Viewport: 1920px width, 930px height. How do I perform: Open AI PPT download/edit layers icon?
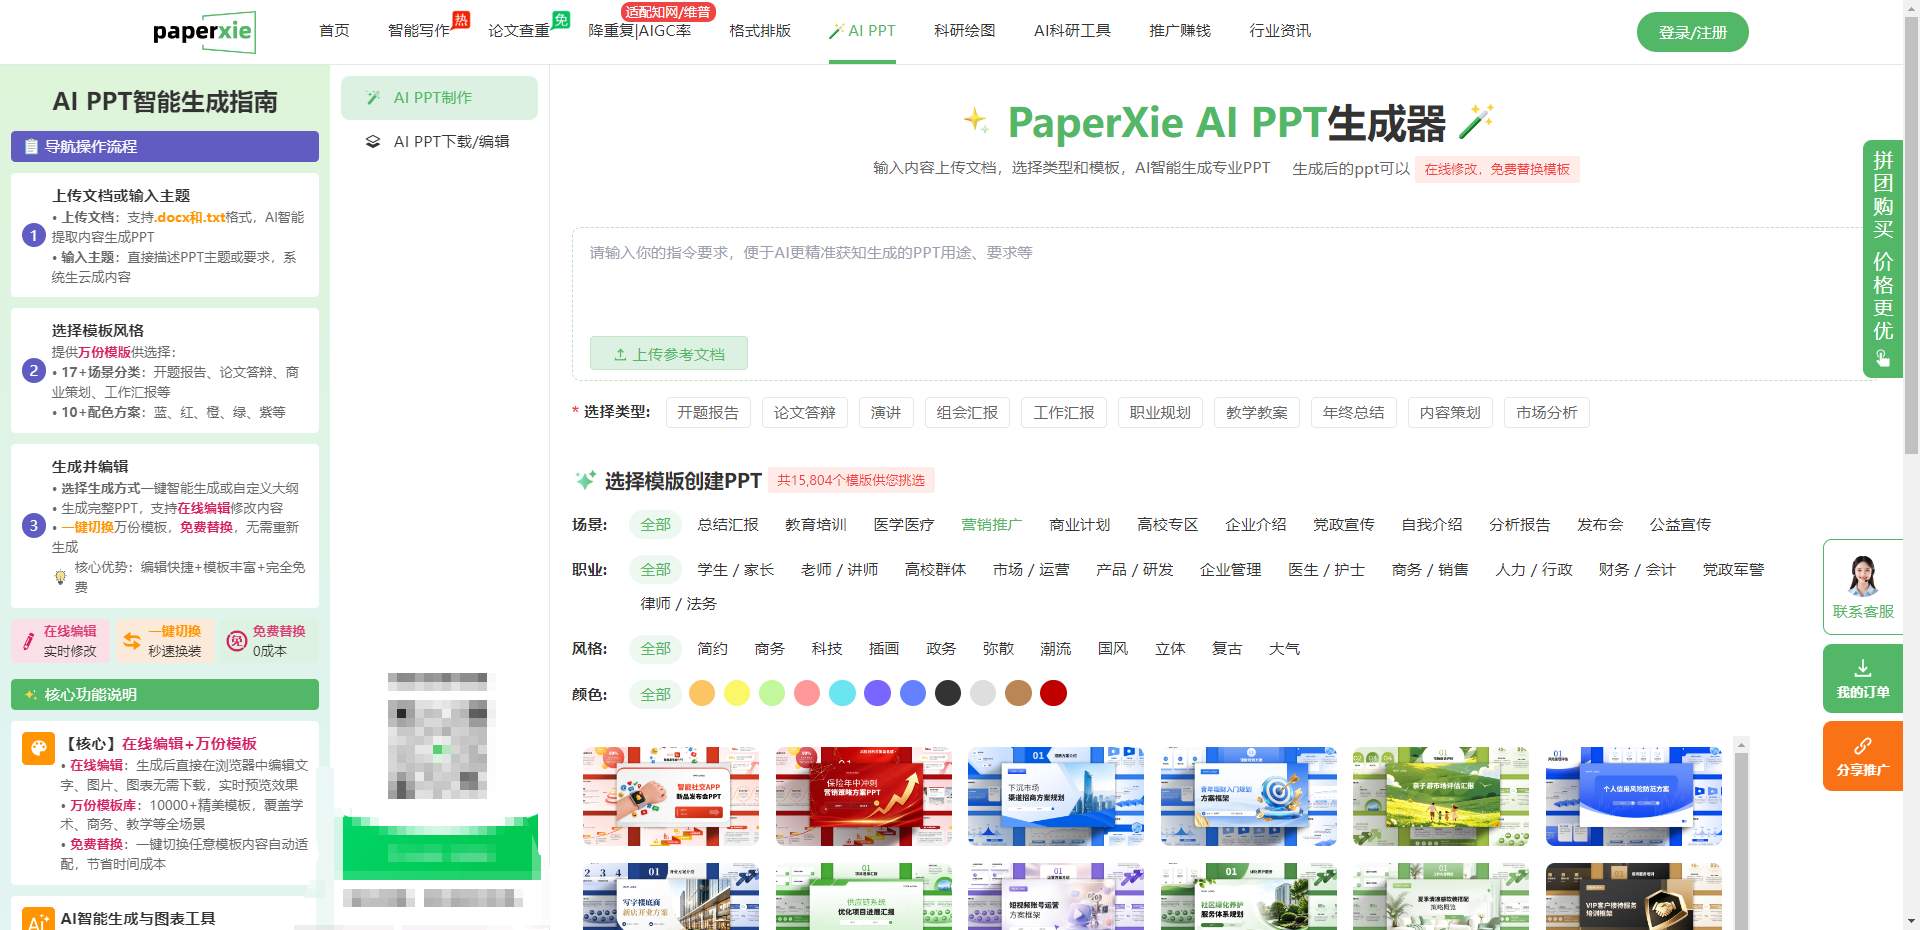(x=373, y=142)
